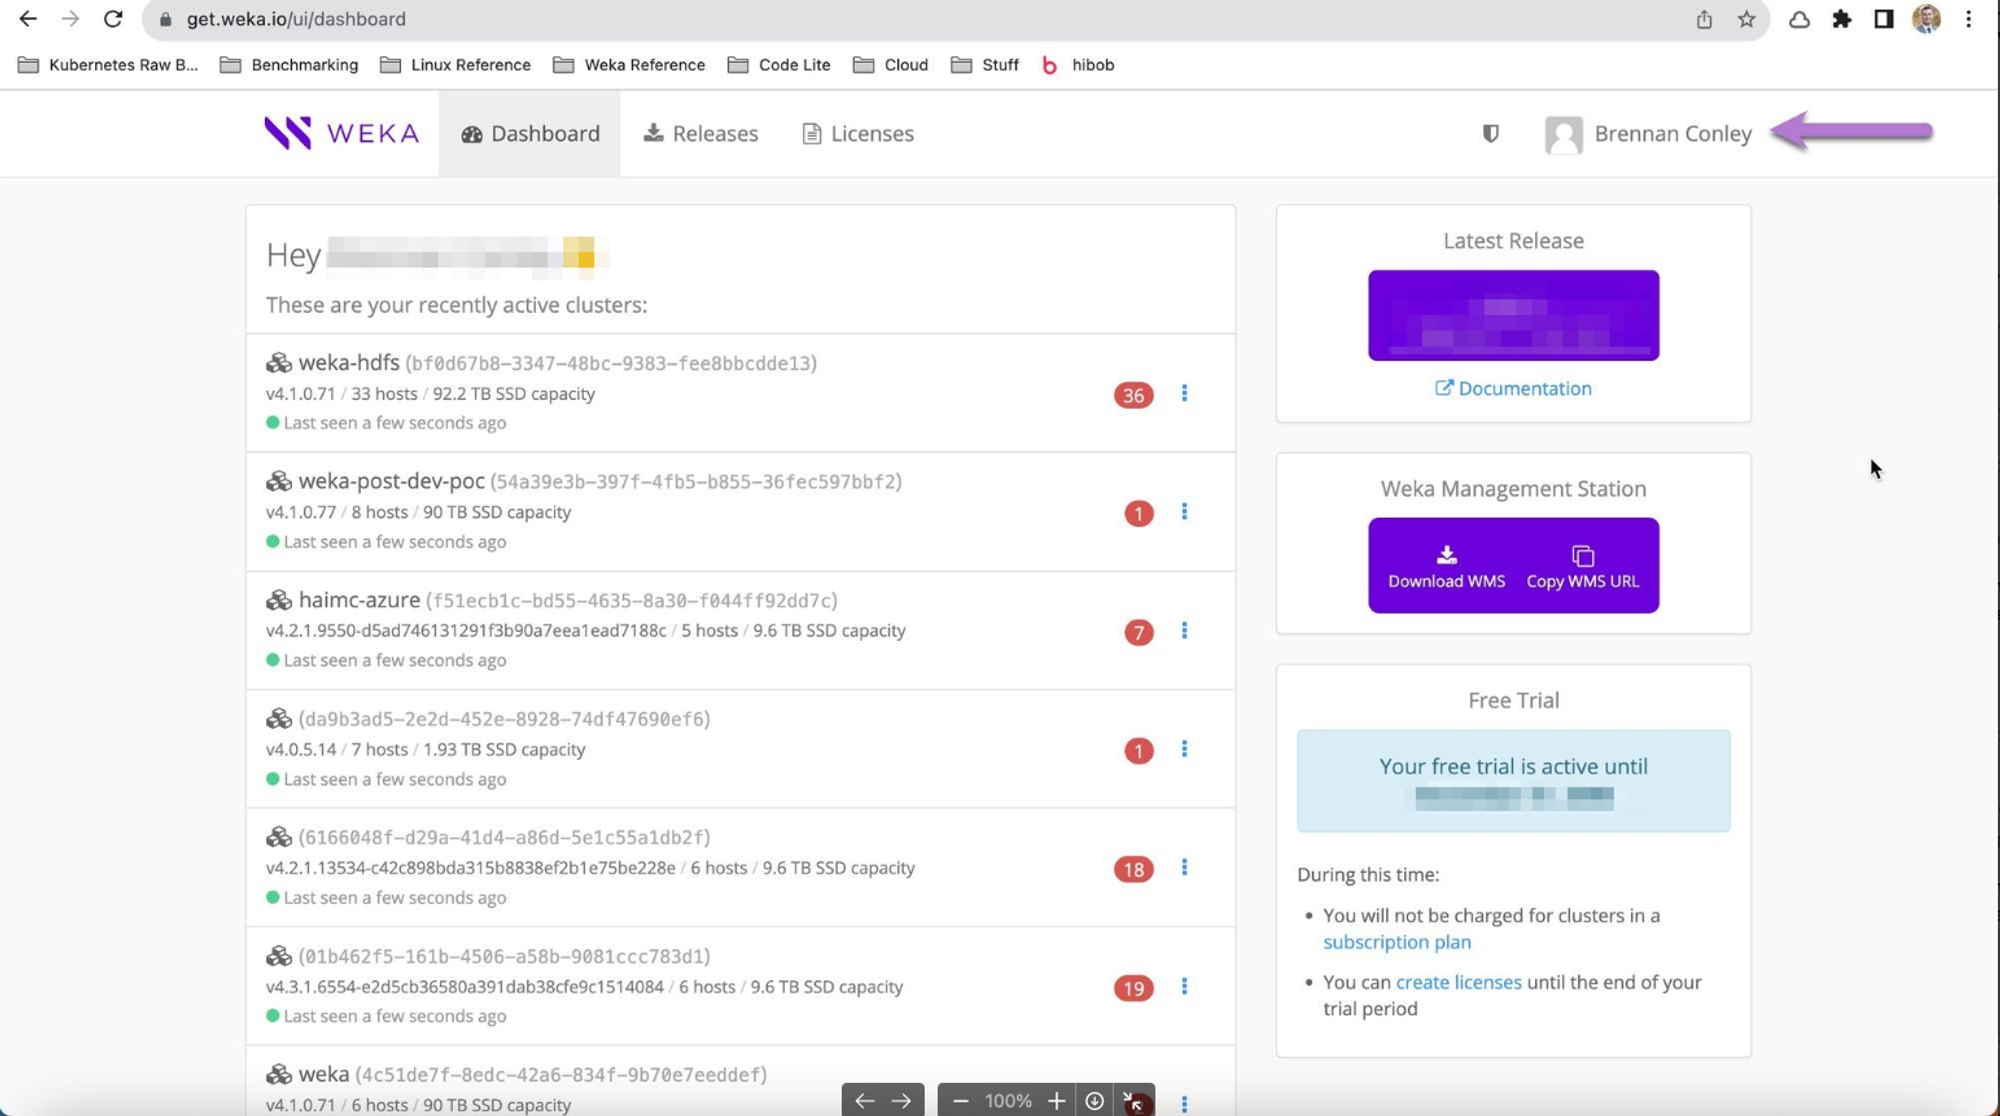The width and height of the screenshot is (2000, 1116).
Task: Go to the next image with the right arrow
Action: 901,1101
